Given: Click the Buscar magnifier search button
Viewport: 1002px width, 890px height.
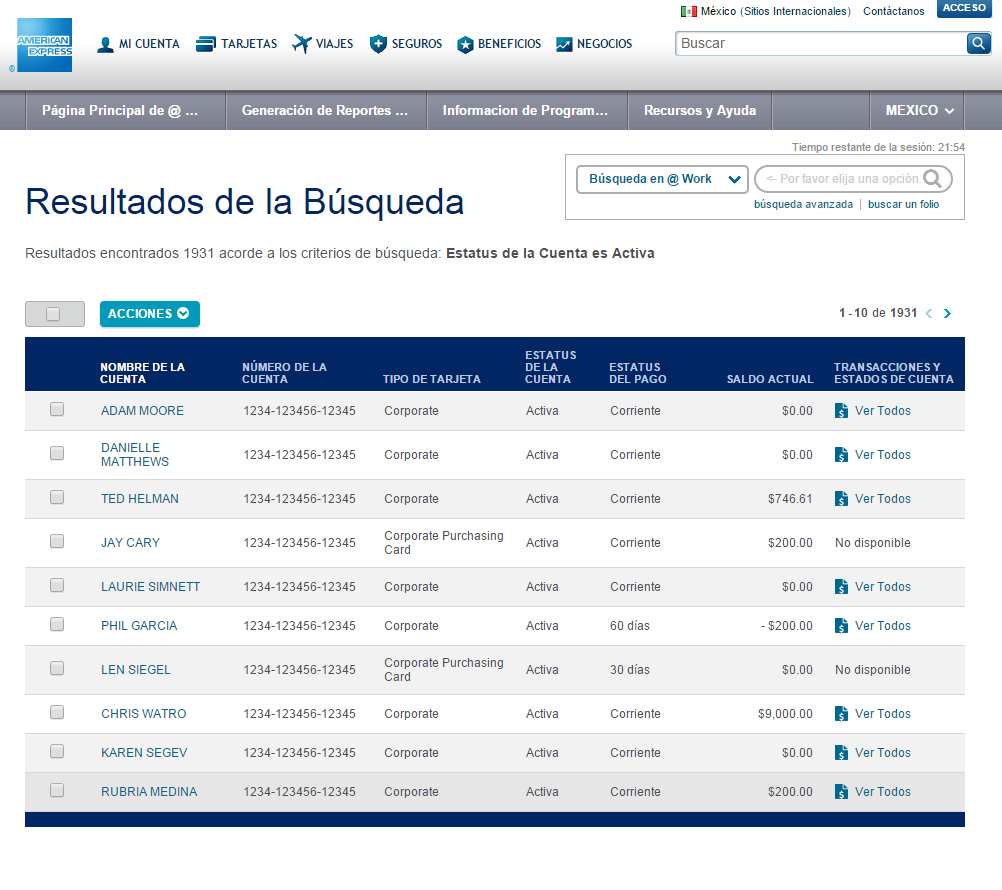Looking at the screenshot, I should tap(978, 43).
